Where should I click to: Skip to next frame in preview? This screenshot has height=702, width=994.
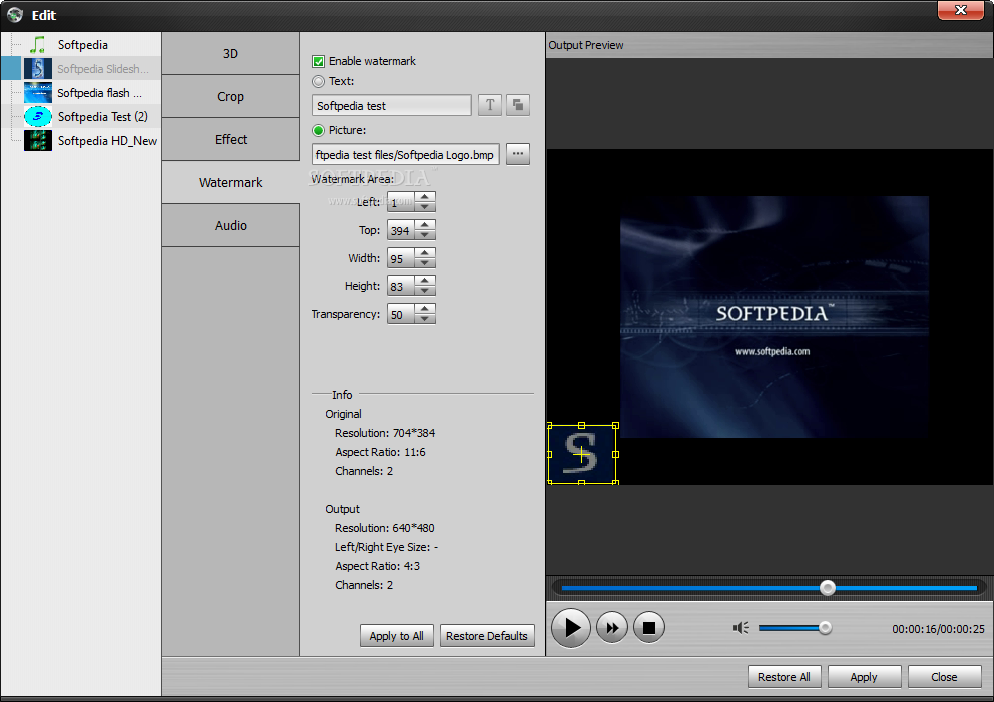point(612,628)
